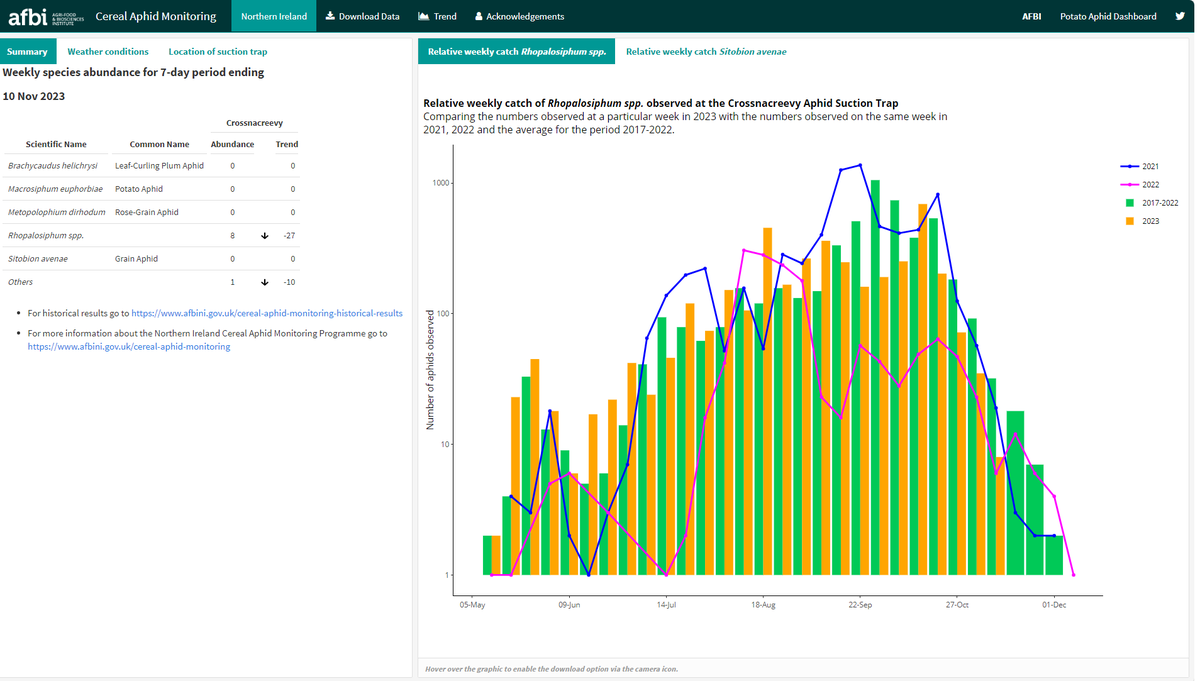Select the Location of suction trap tab
This screenshot has width=1200, height=681.
[x=217, y=51]
